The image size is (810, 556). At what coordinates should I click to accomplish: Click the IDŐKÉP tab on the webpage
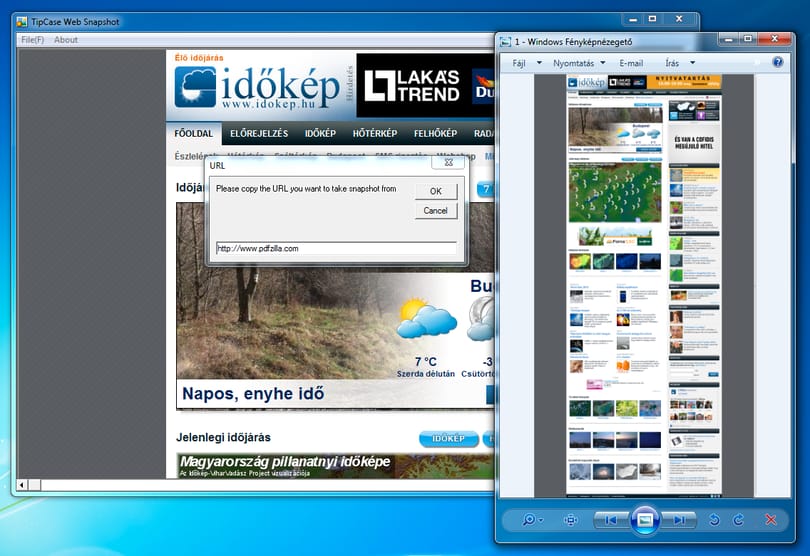point(320,133)
